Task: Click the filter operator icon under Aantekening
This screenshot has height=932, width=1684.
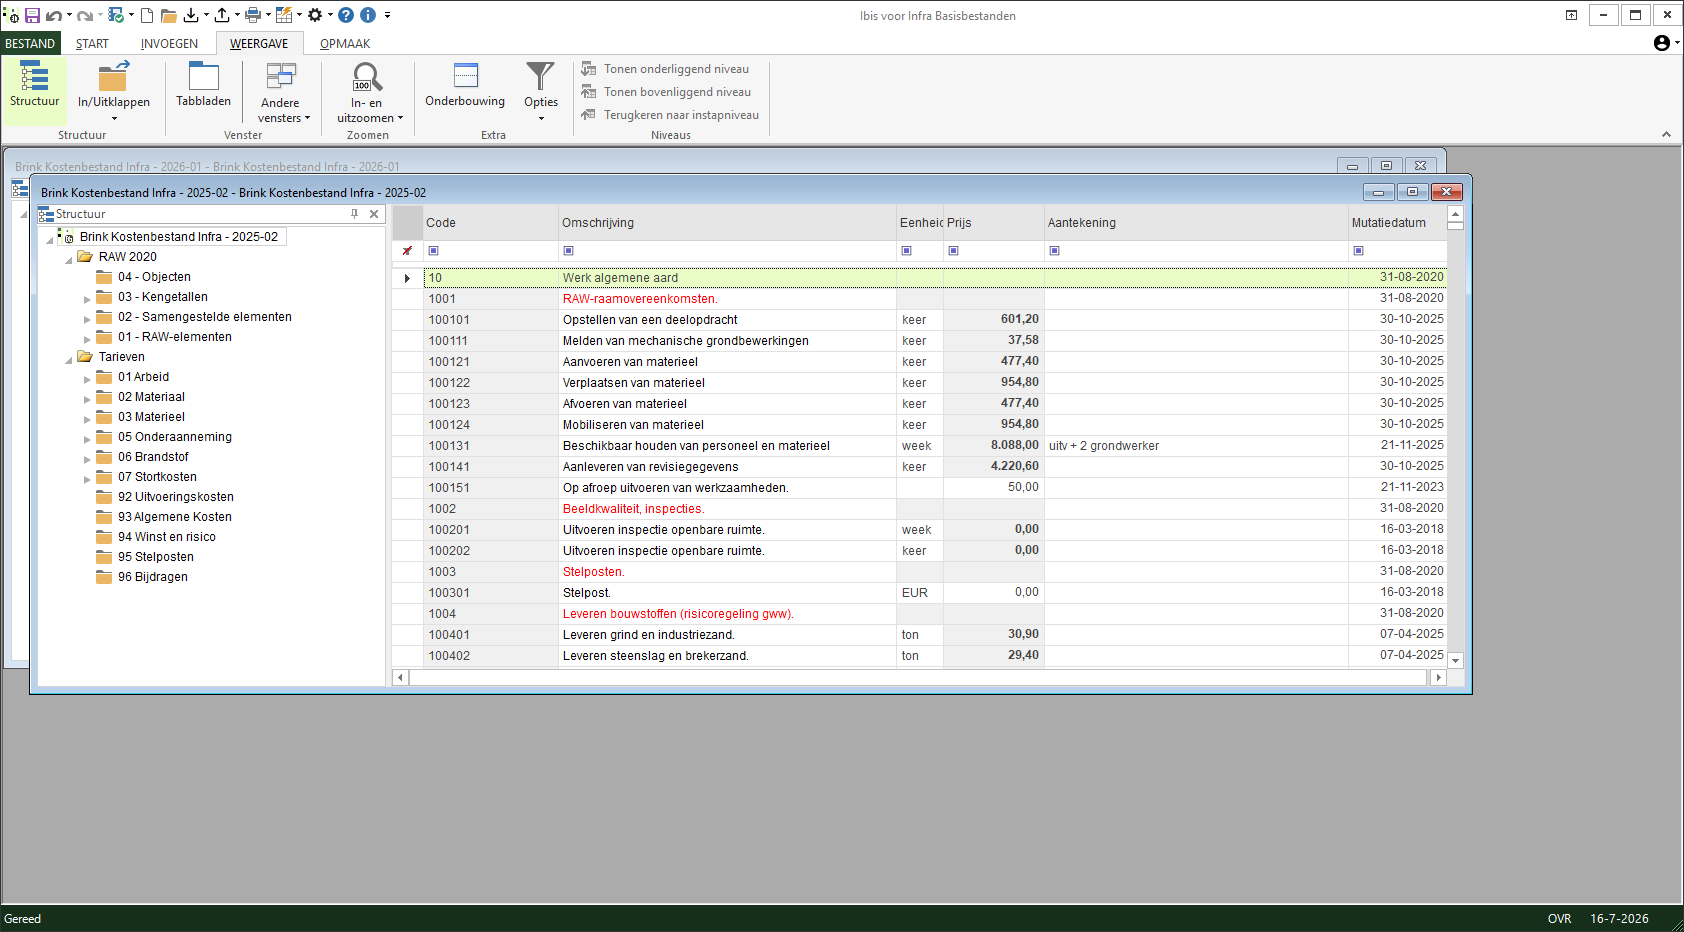Action: click(1054, 251)
